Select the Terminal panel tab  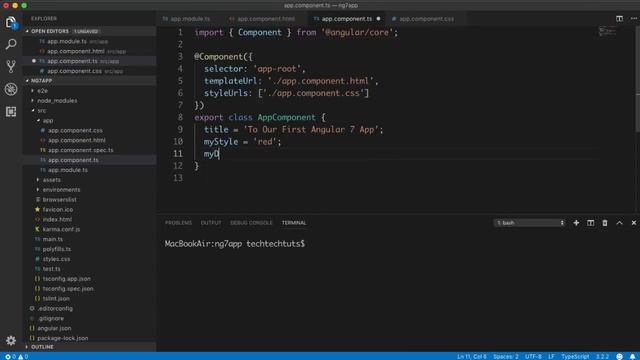coord(293,223)
